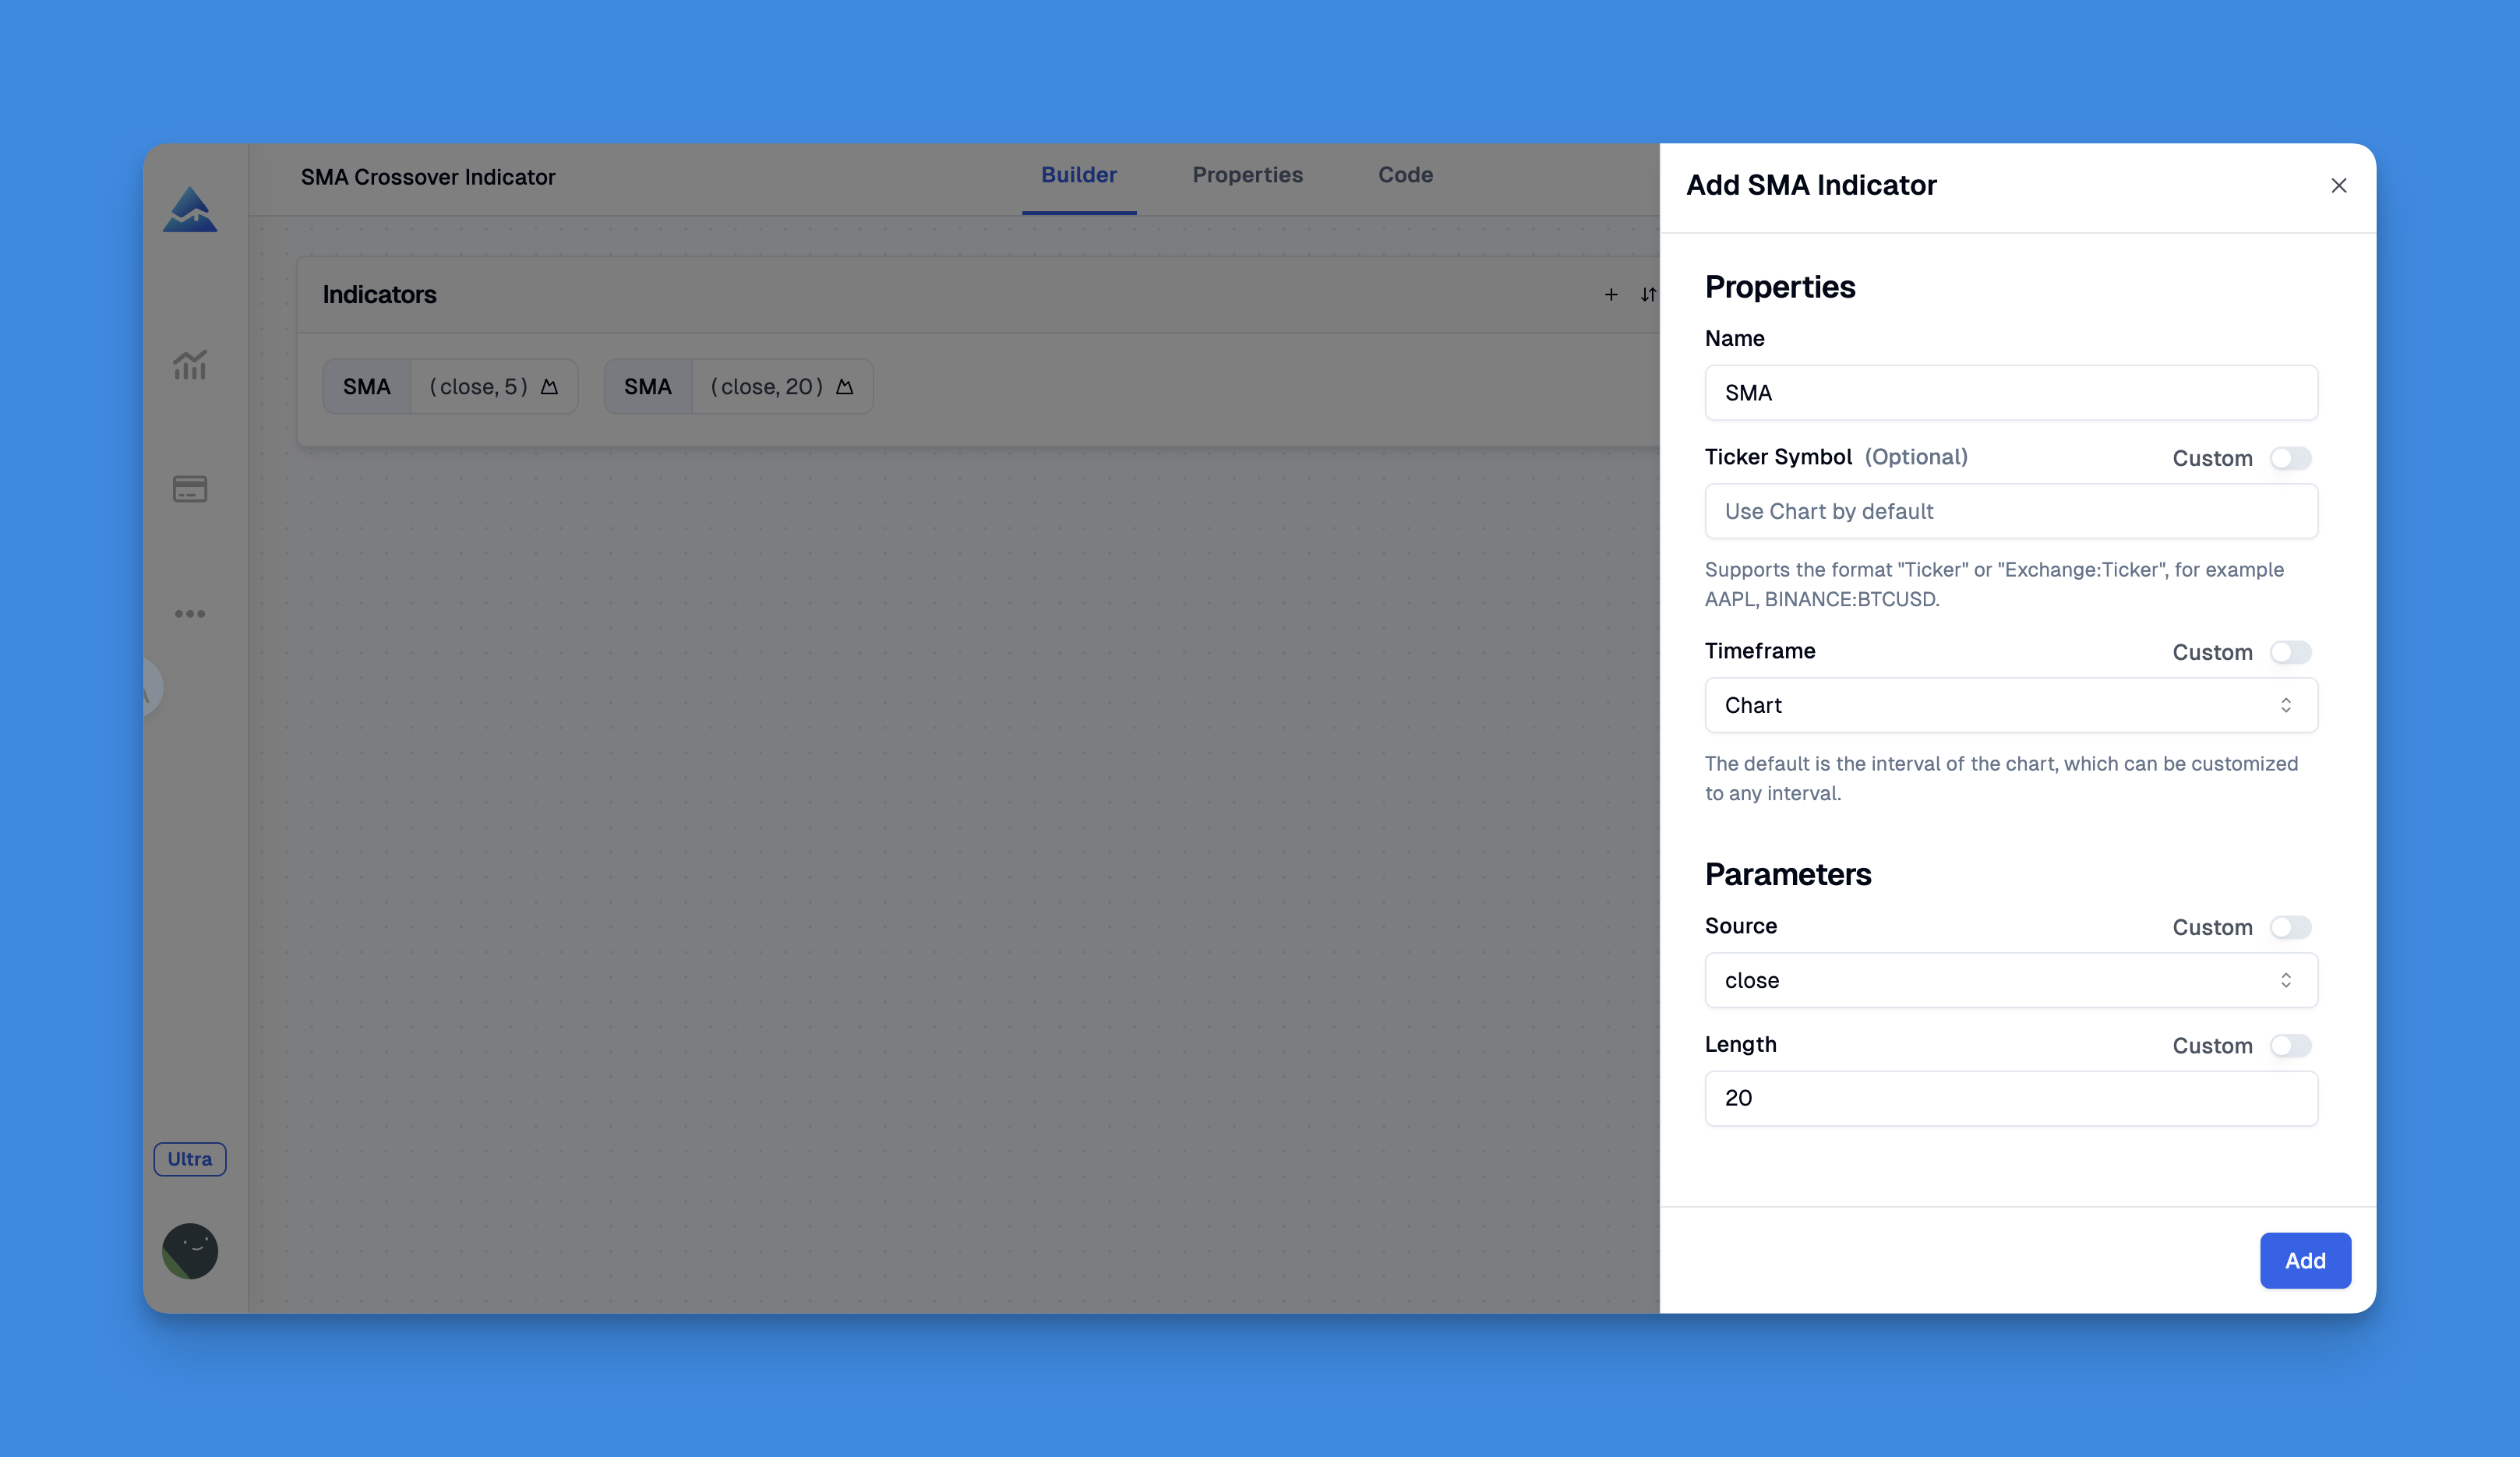
Task: Expand the Timeframe Chart dropdown
Action: (x=2010, y=704)
